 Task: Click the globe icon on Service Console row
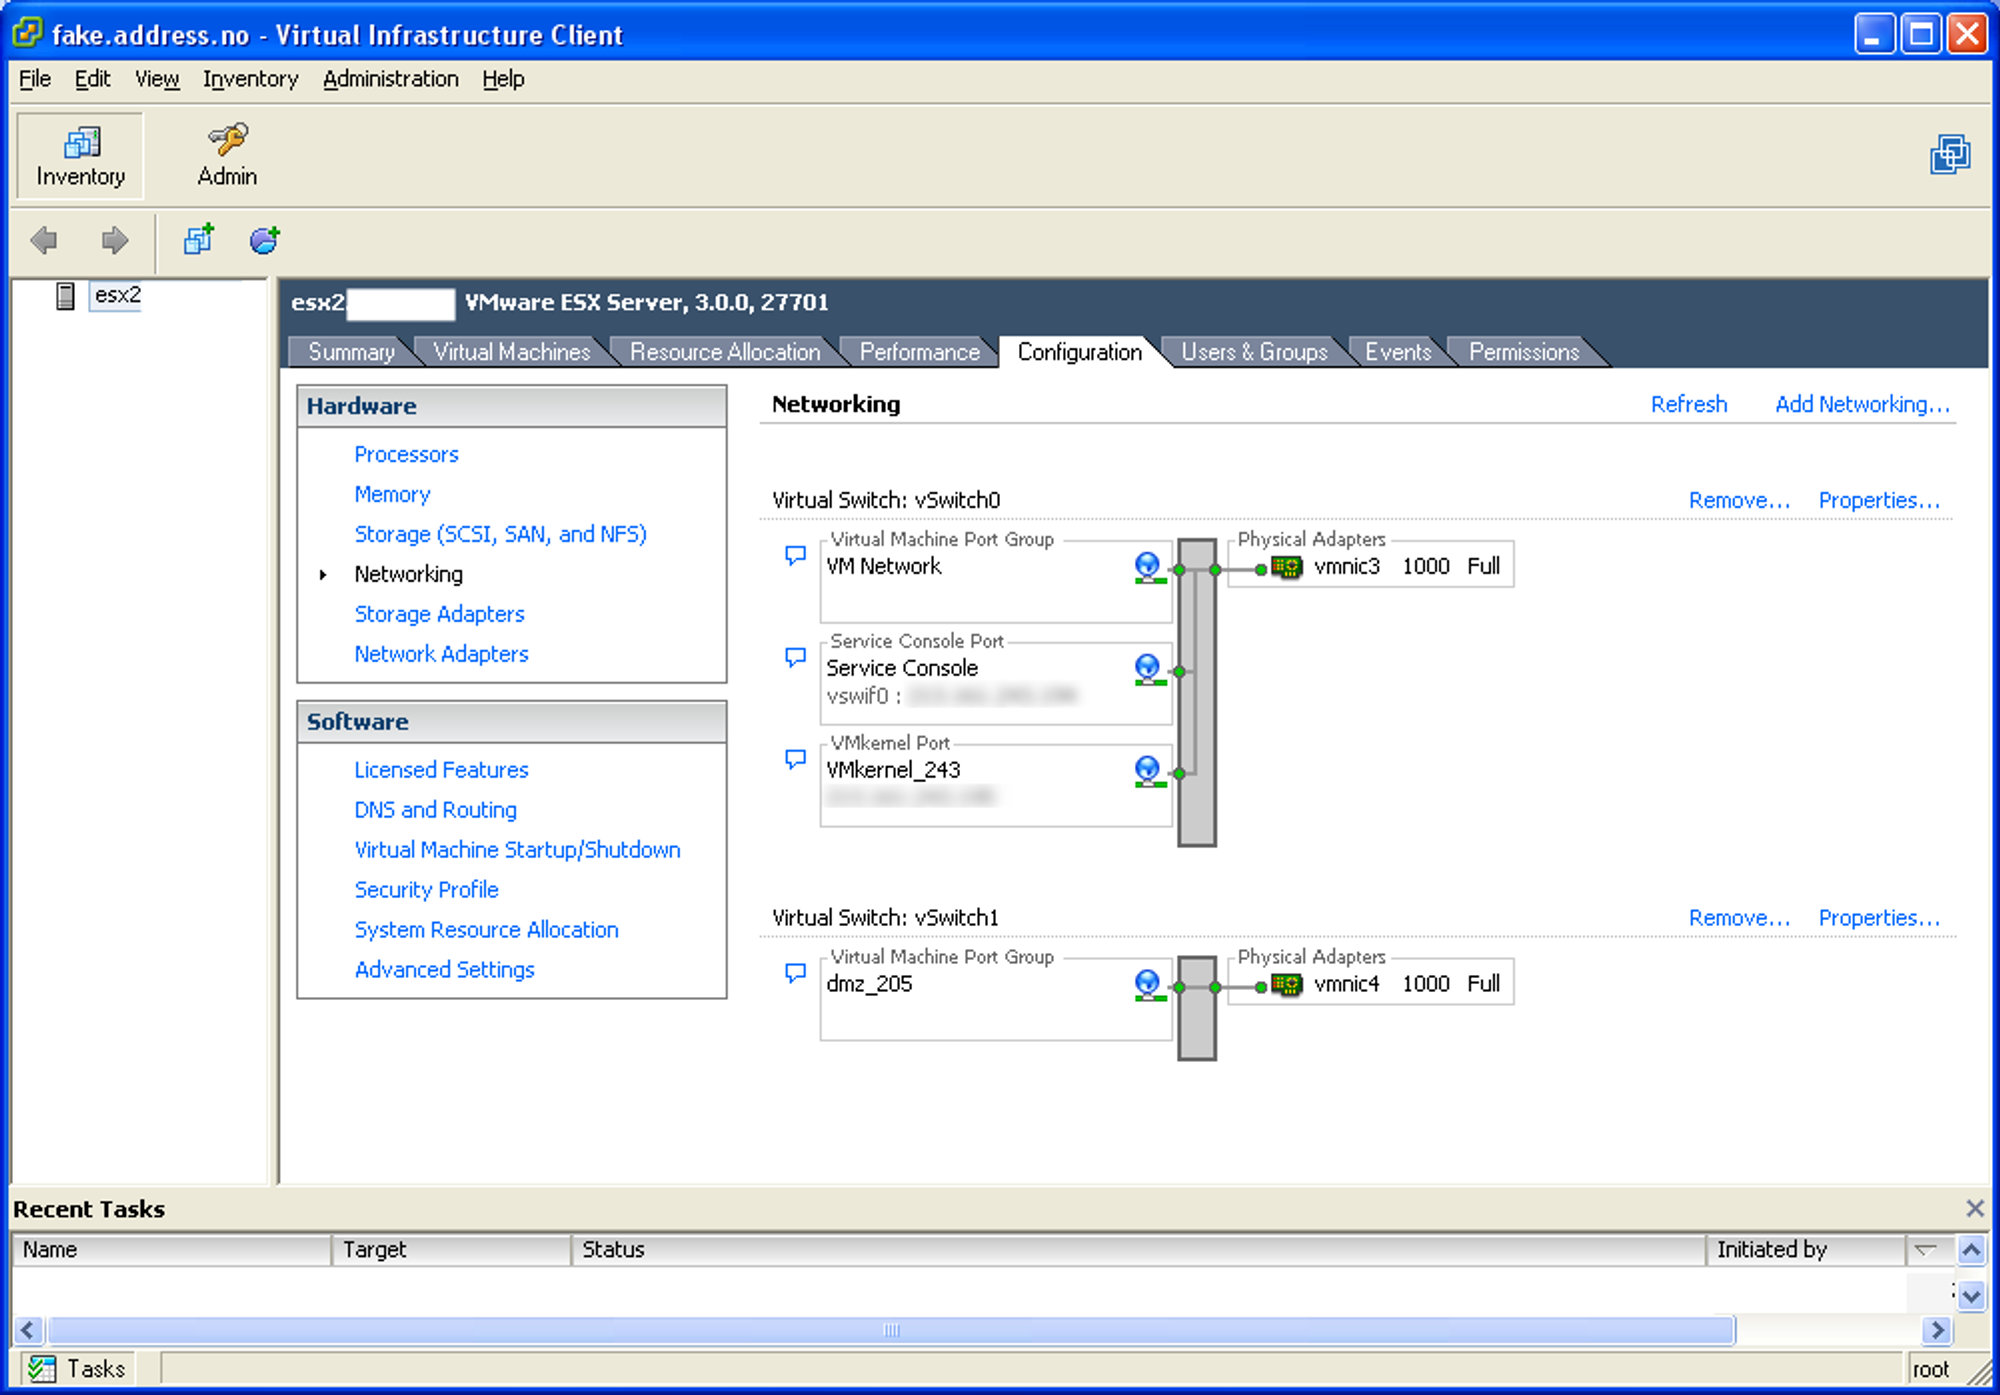point(1149,669)
